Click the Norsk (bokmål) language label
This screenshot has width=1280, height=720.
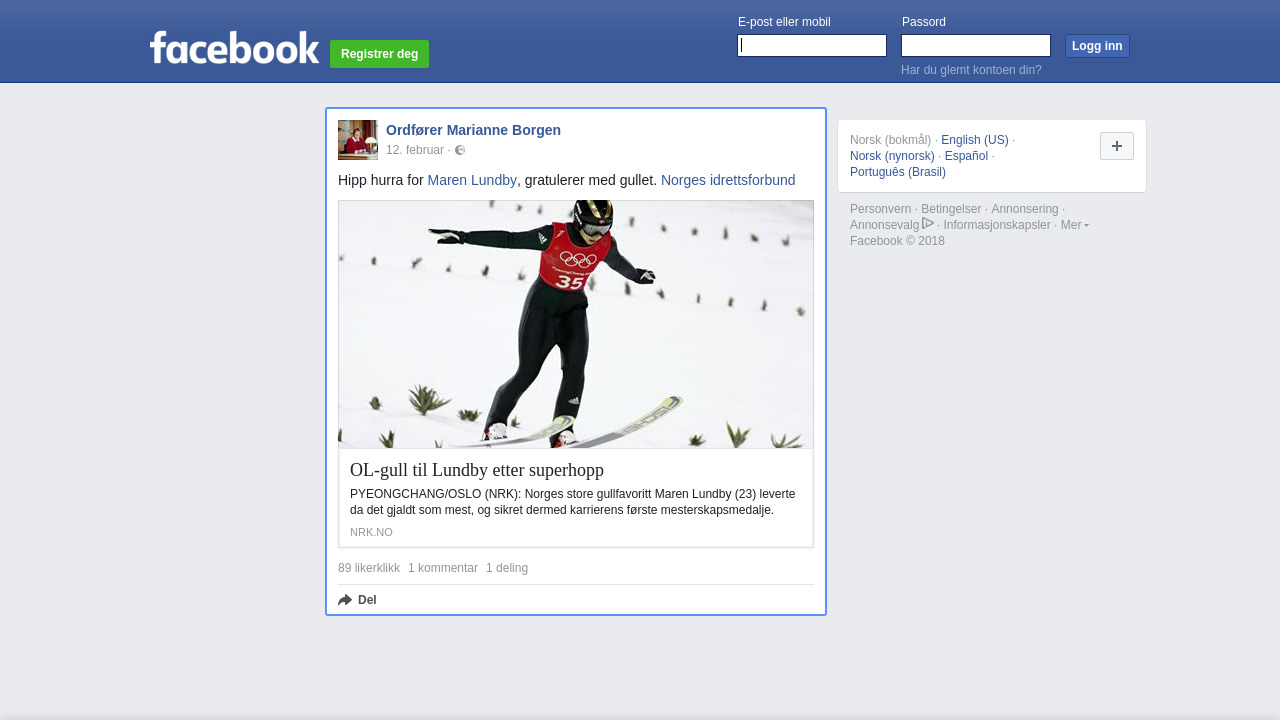pos(890,140)
